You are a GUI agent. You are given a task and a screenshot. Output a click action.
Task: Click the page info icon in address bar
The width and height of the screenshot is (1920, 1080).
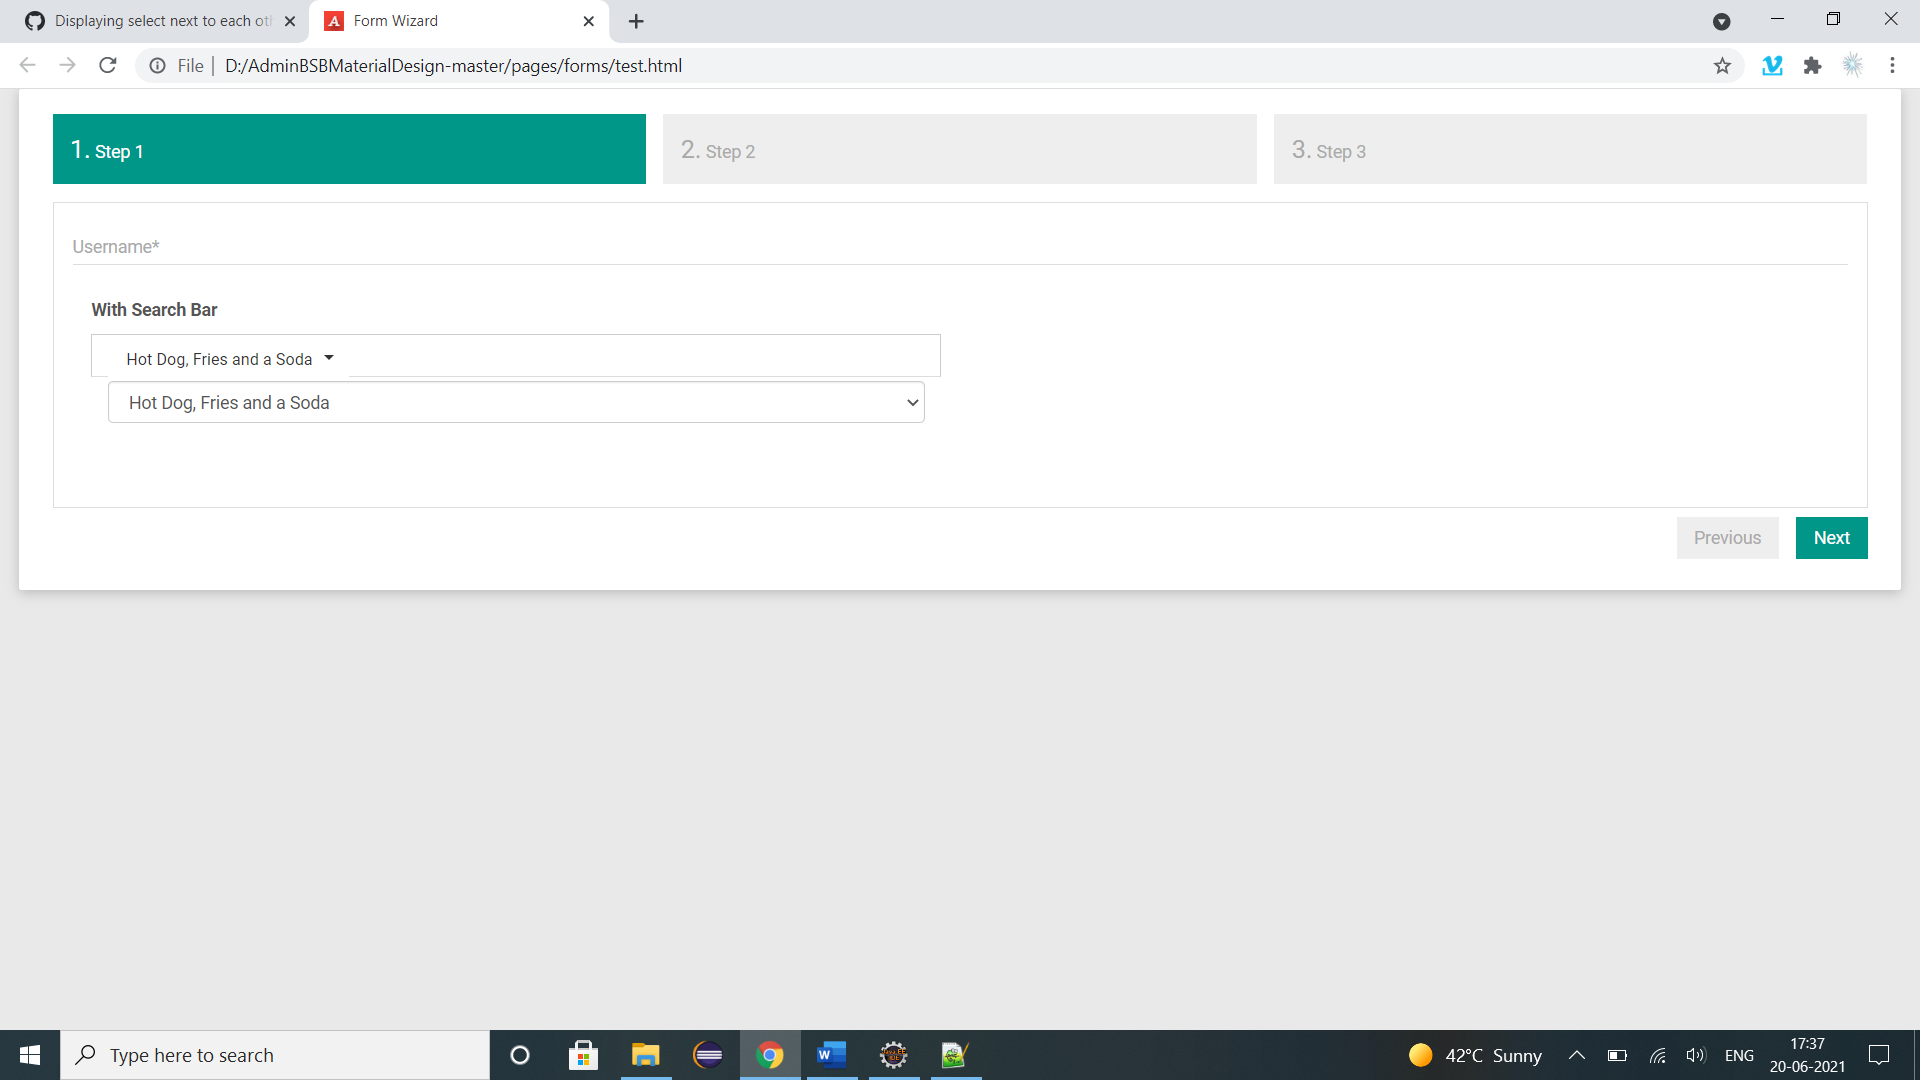pyautogui.click(x=157, y=65)
